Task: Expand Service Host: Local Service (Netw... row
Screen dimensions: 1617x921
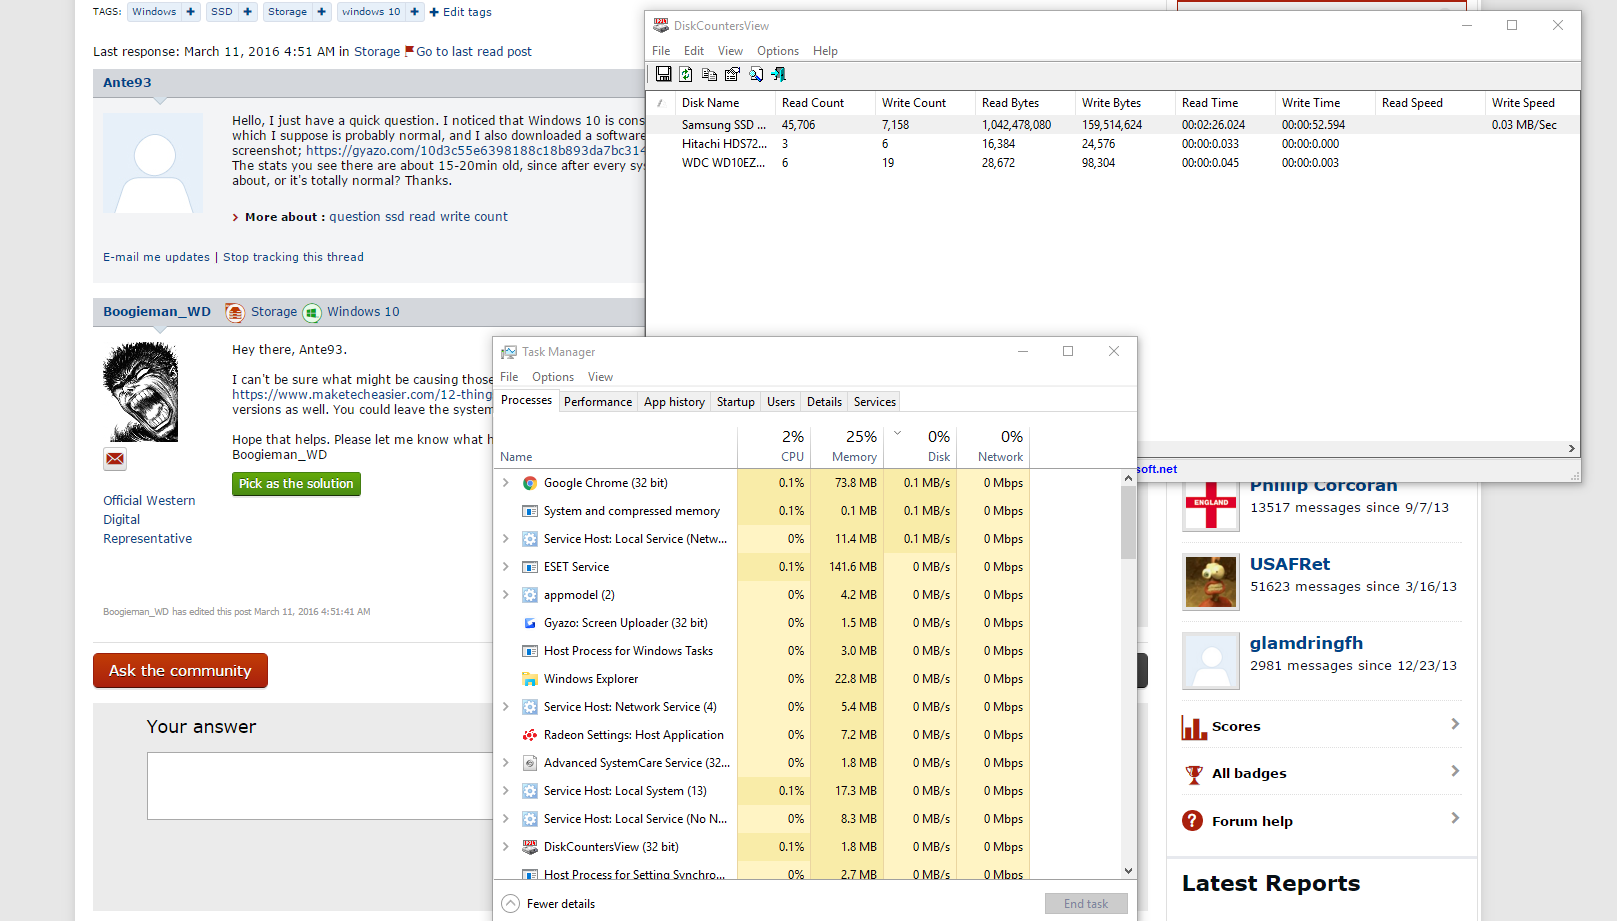Action: click(506, 539)
